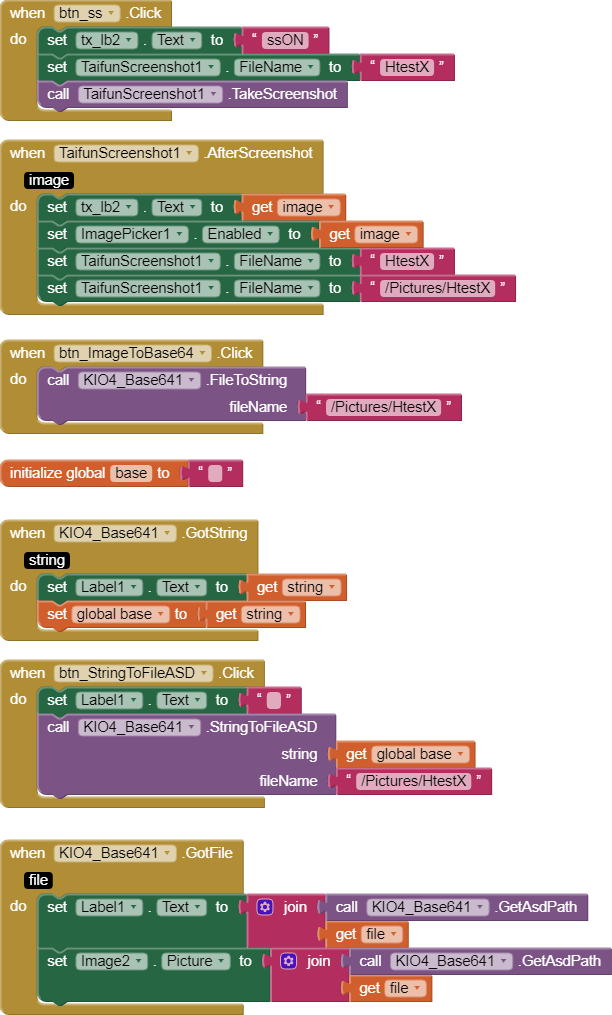Select the .GotString event label
The width and height of the screenshot is (612, 1015).
(x=214, y=533)
